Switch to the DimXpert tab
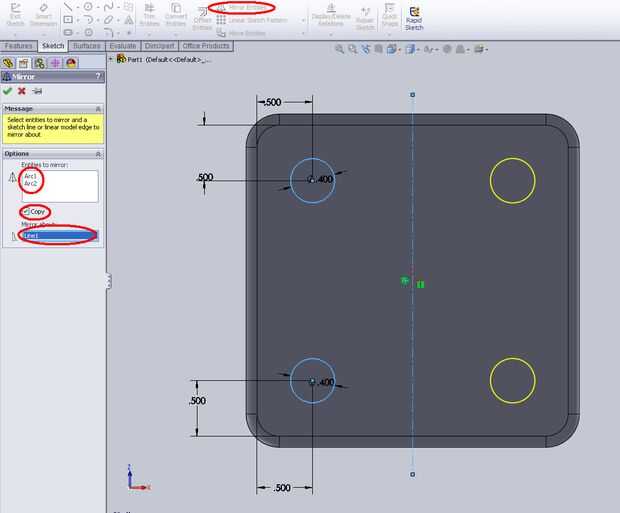Viewport: 620px width, 513px height. tap(160, 46)
